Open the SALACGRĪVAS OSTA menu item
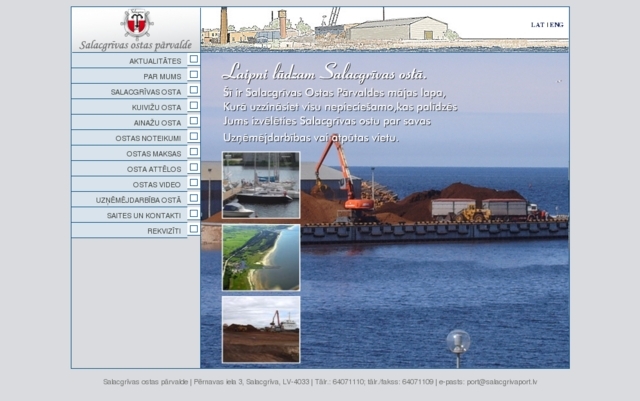 point(146,92)
